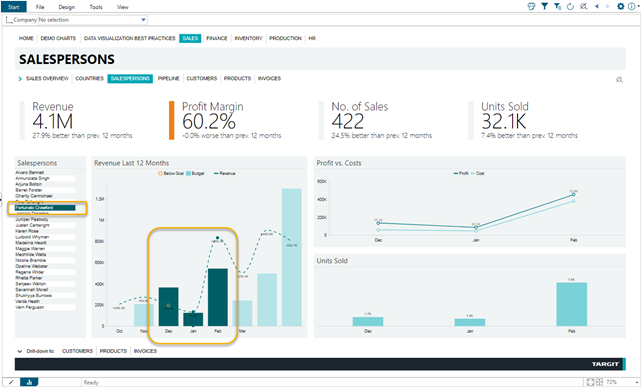Screen dimensions: 642x388
Task: Drill down to CUSTOMERS link
Action: 77,351
